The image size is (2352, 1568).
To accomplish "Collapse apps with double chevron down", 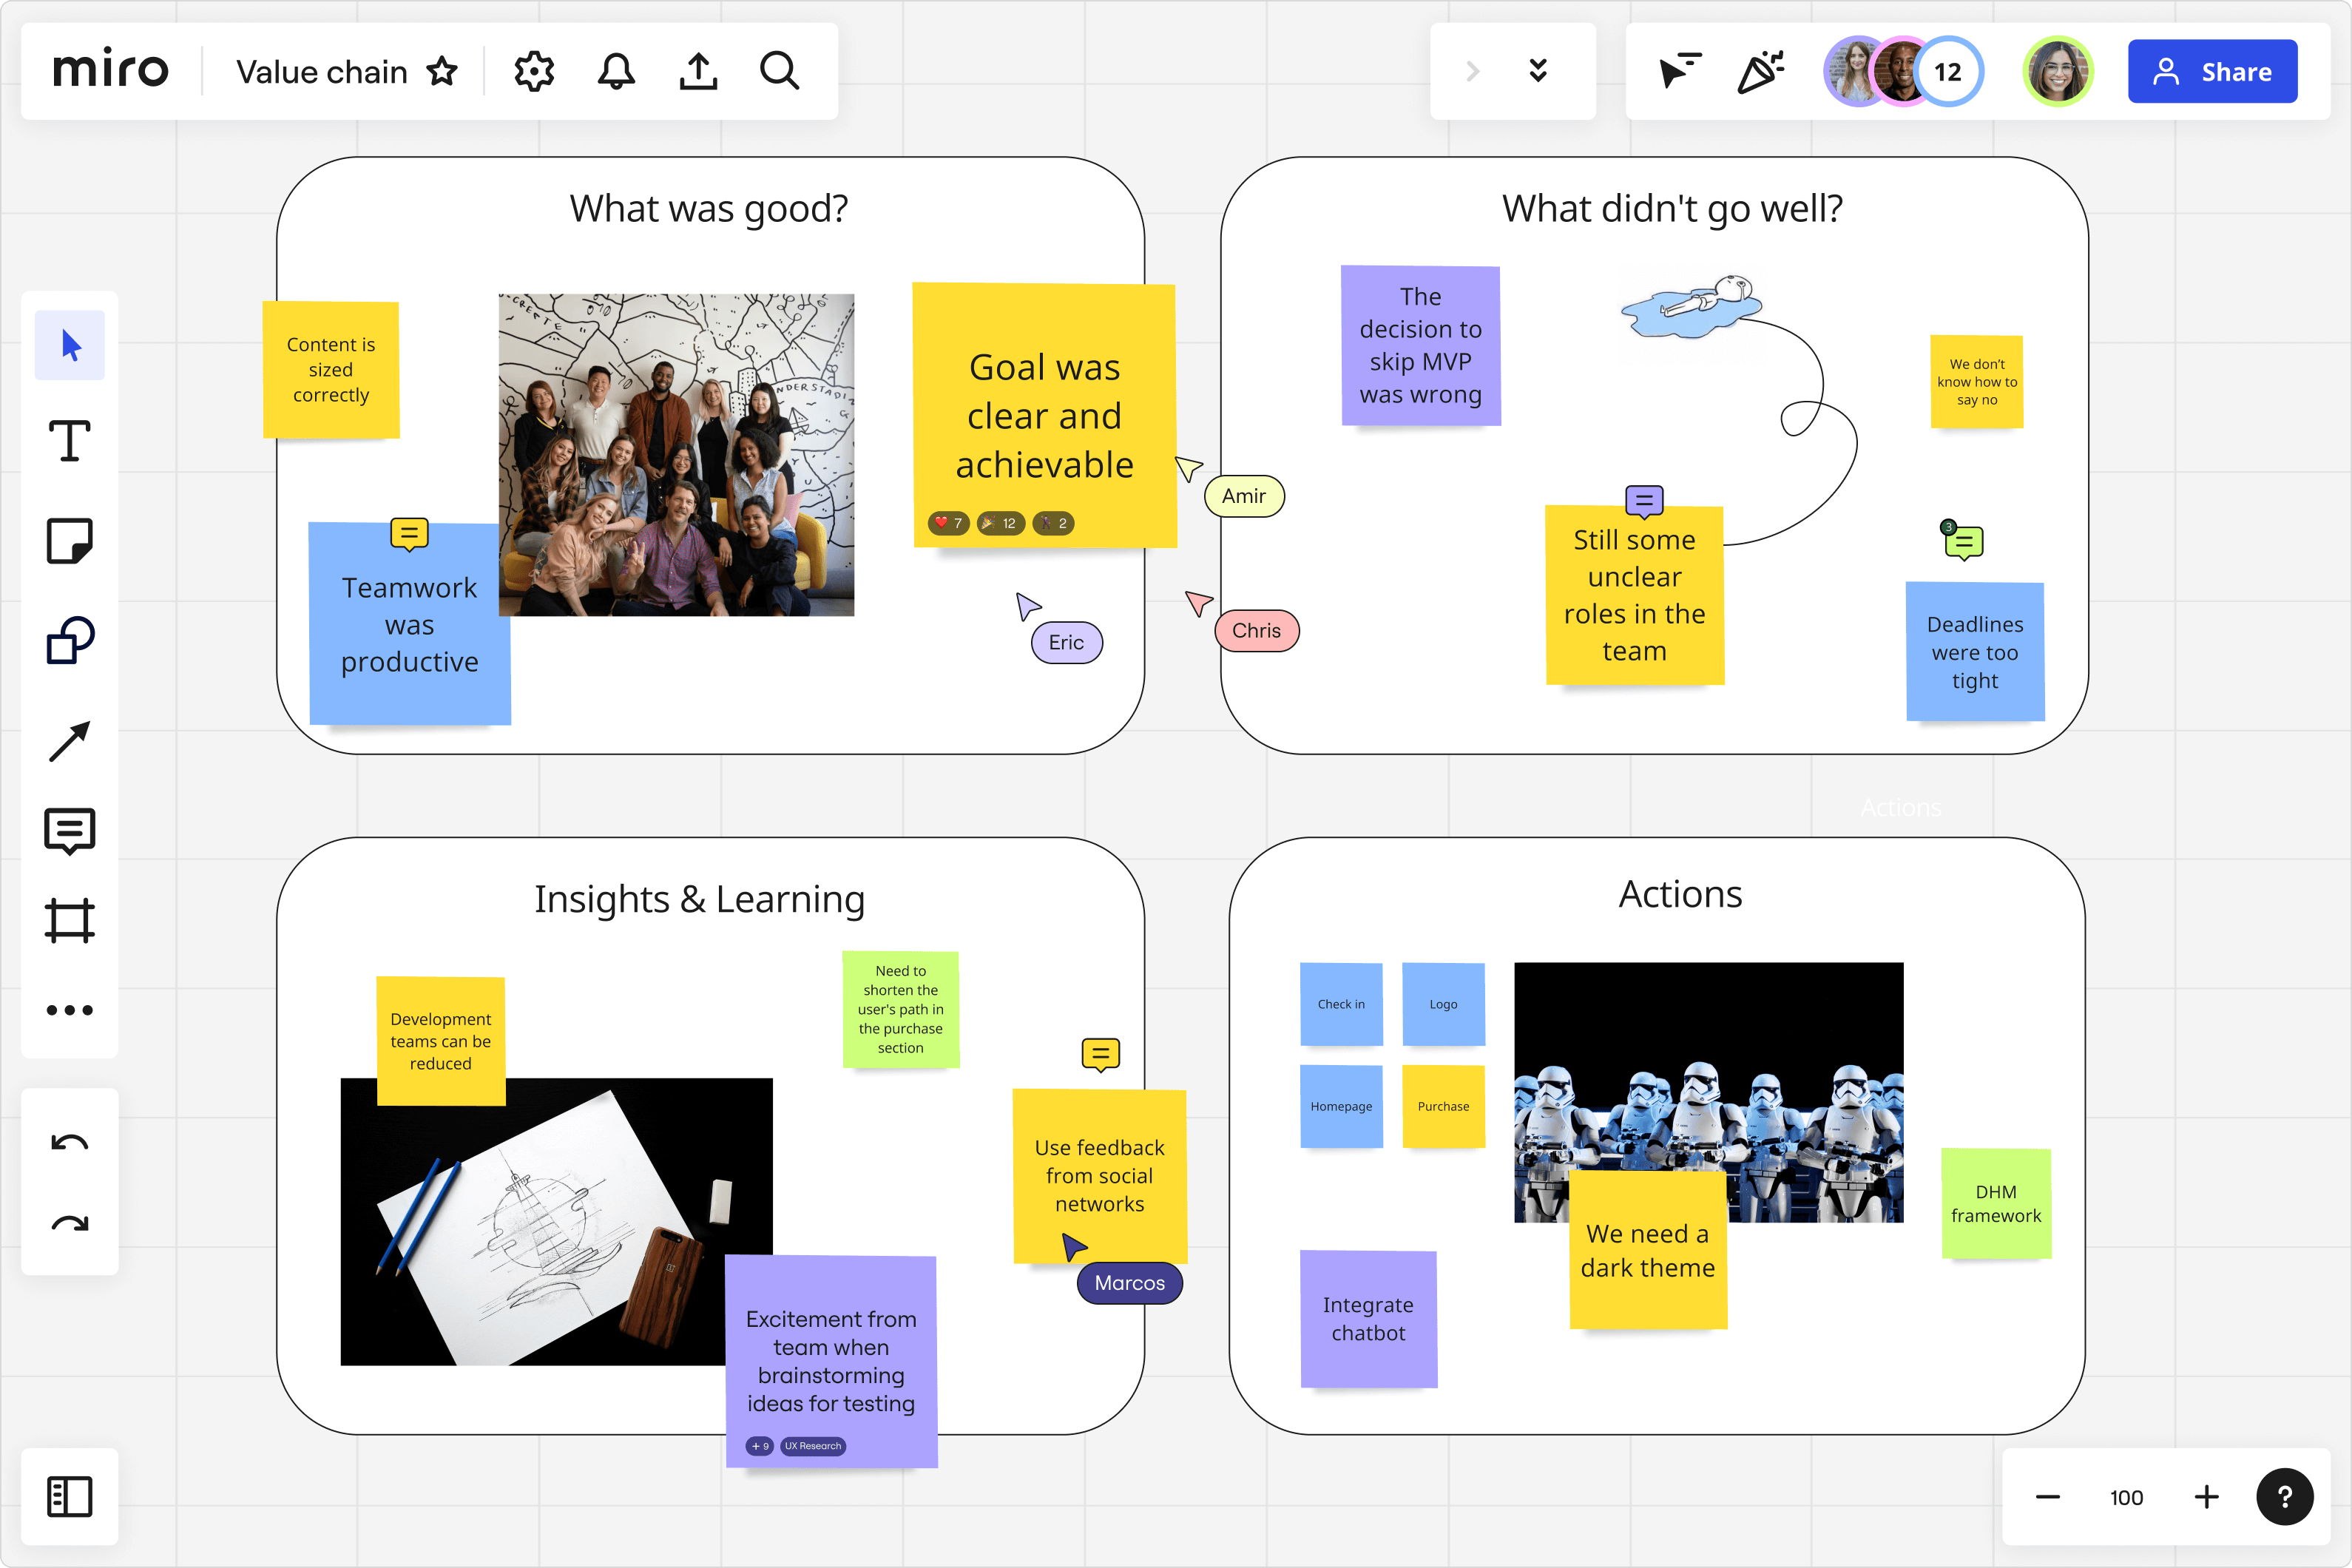I will [x=1538, y=72].
